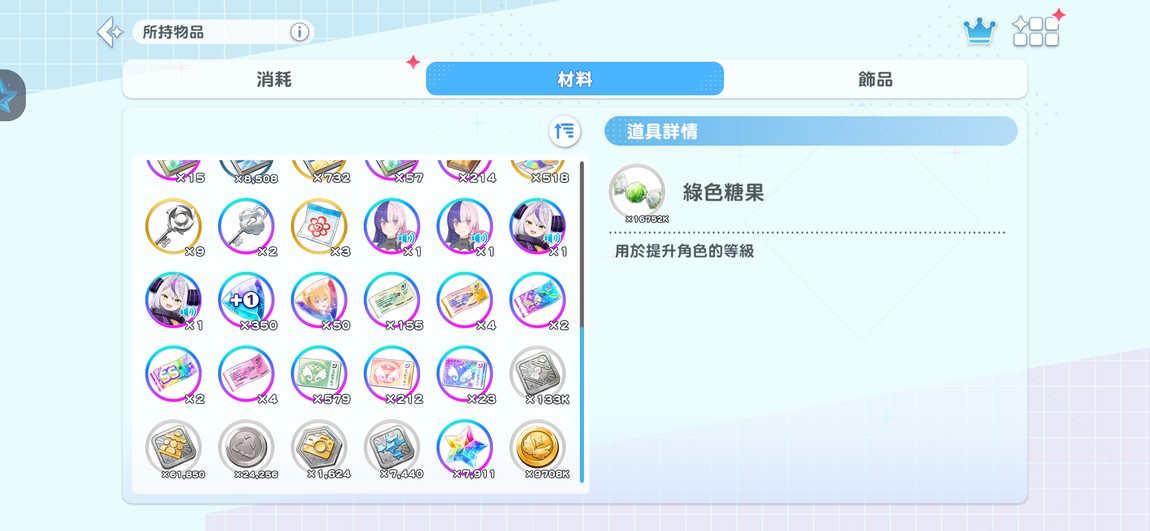
Task: Select the rainbow star gem ×7,911
Action: pyautogui.click(x=464, y=448)
